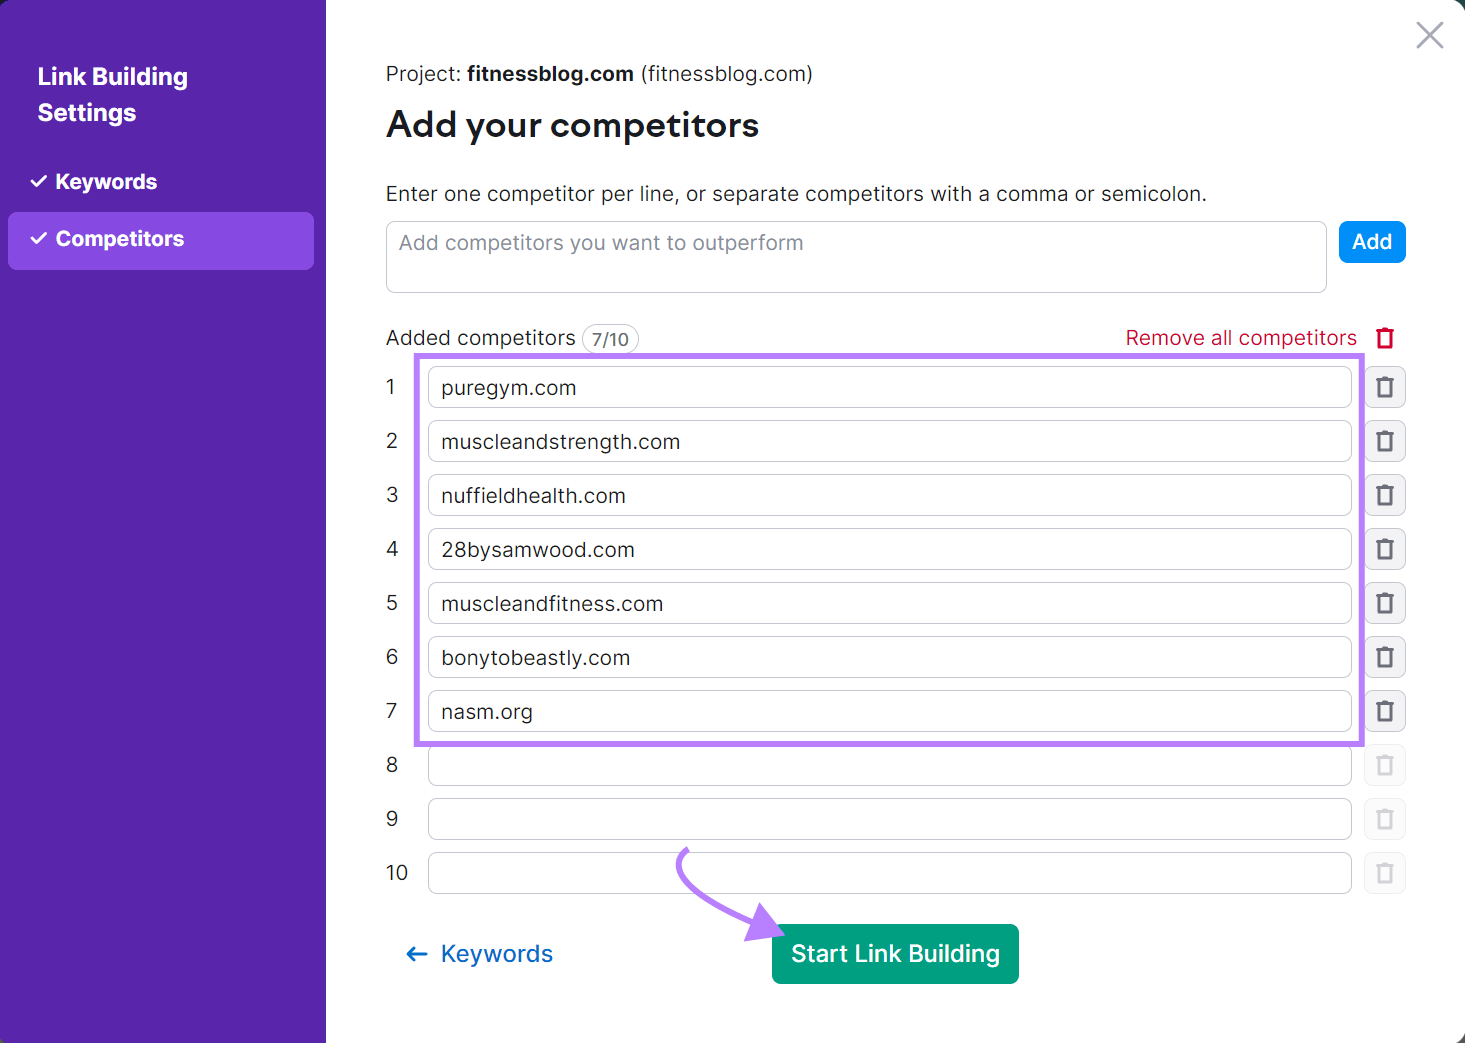Remove muscleandstrength.com using its trash icon
The width and height of the screenshot is (1465, 1043).
pos(1385,441)
